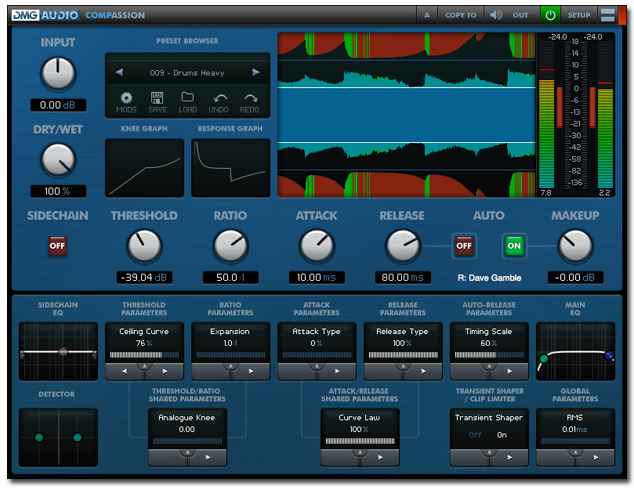Open the Sidechain EQ graph
The height and width of the screenshot is (488, 634).
coord(58,351)
